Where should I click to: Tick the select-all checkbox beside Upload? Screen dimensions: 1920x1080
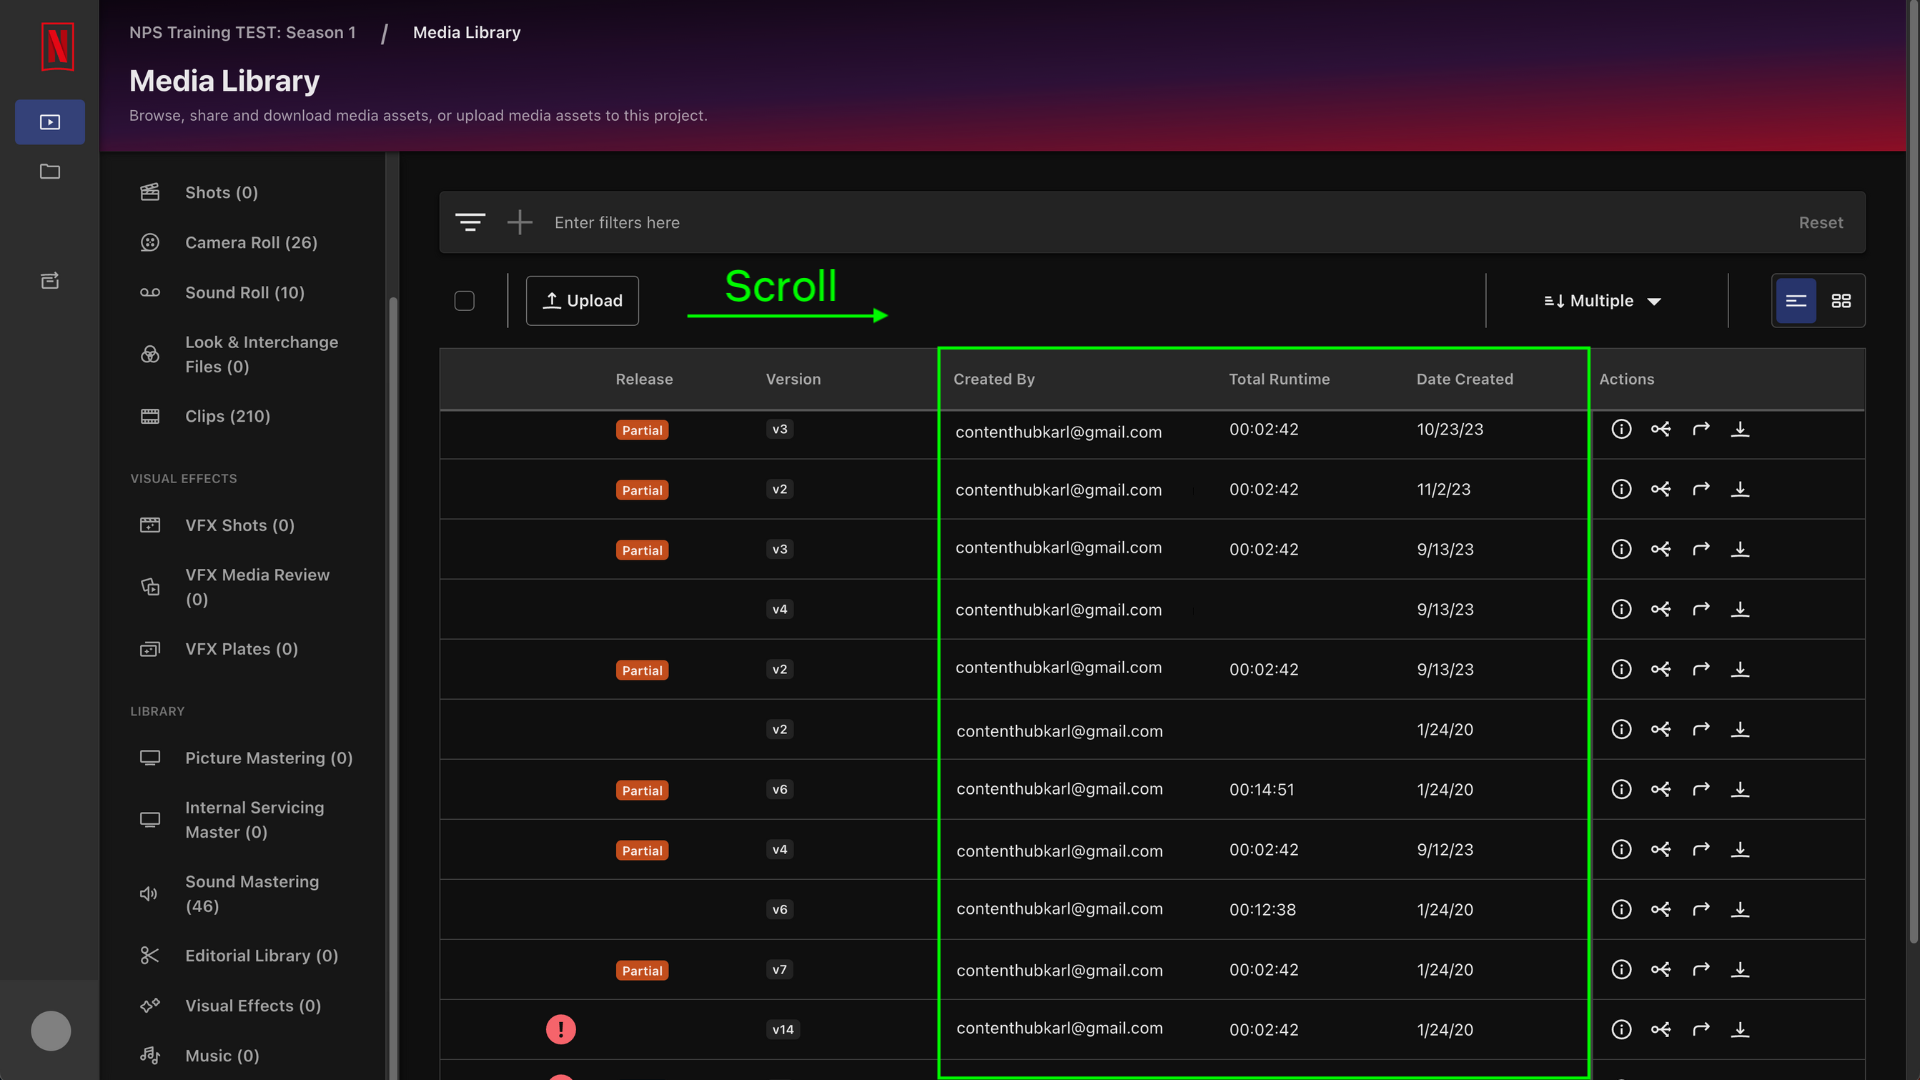[x=464, y=301]
